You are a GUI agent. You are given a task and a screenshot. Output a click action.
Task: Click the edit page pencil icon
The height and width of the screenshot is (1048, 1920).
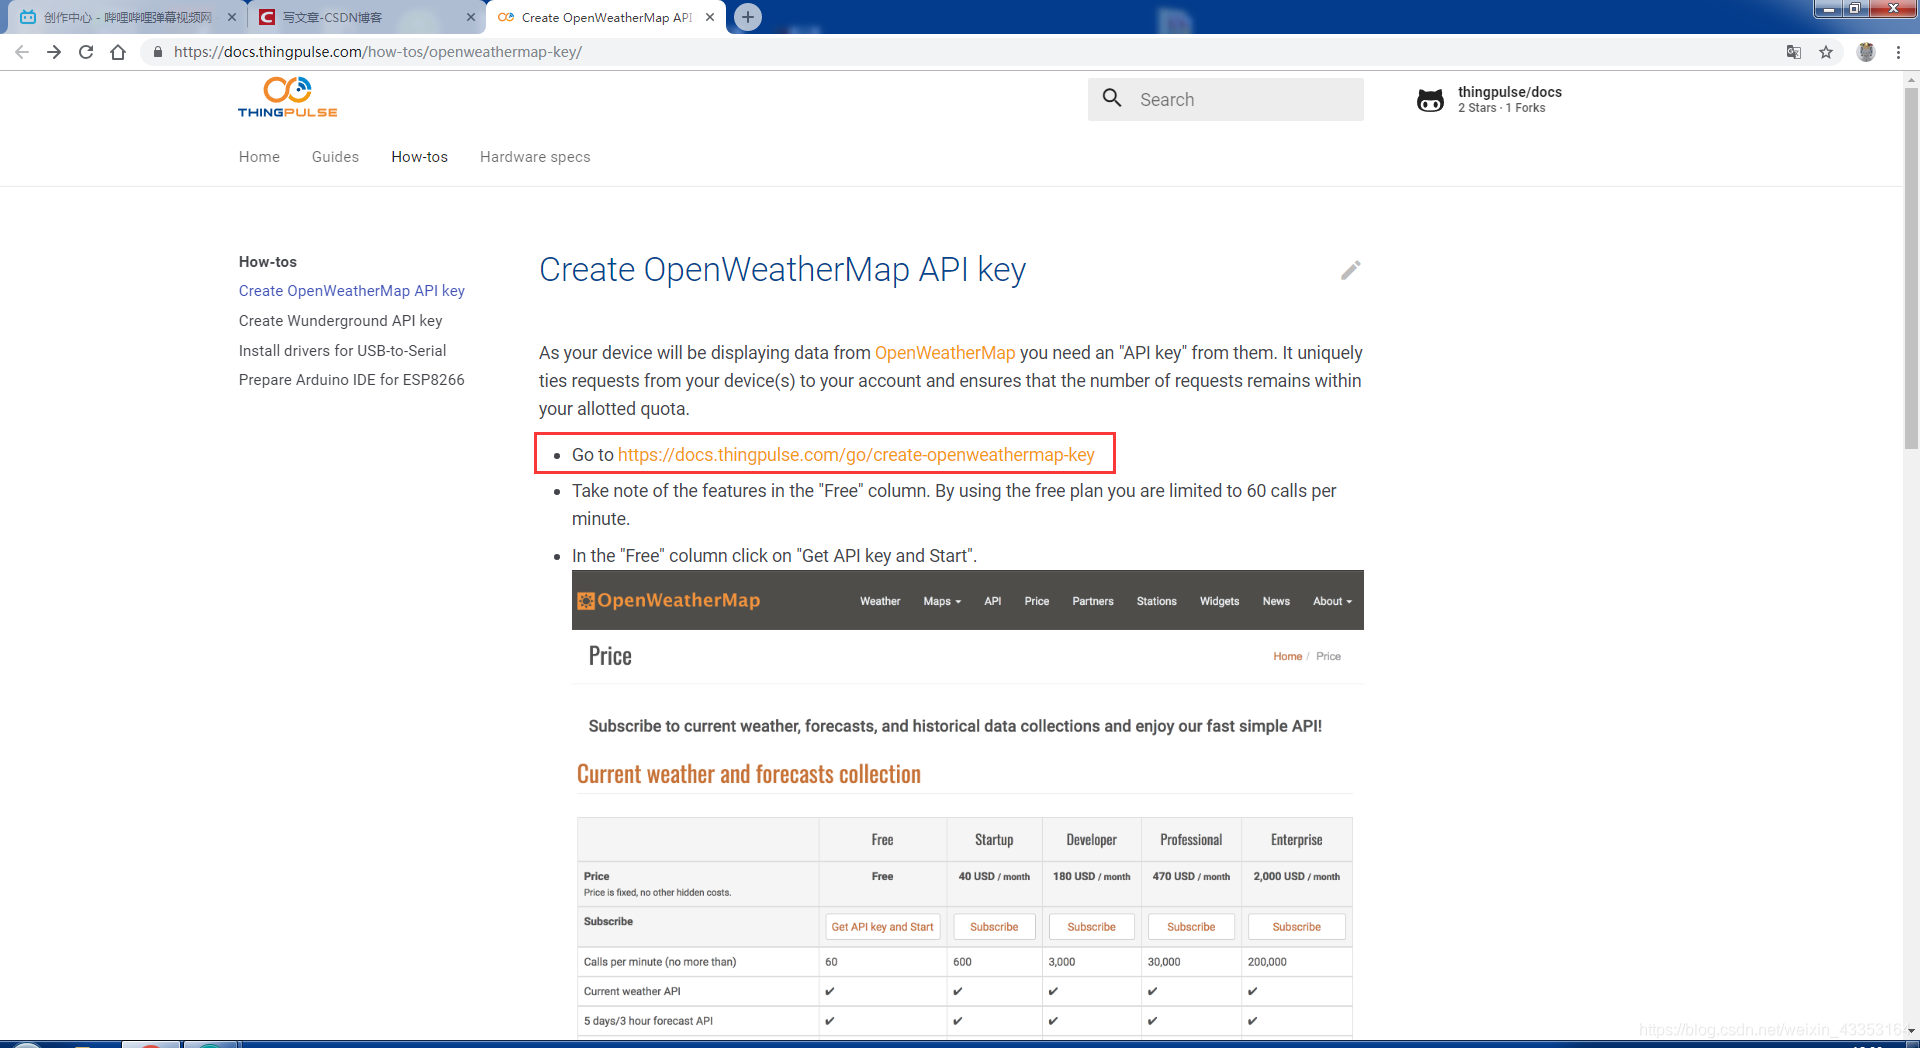click(1351, 270)
